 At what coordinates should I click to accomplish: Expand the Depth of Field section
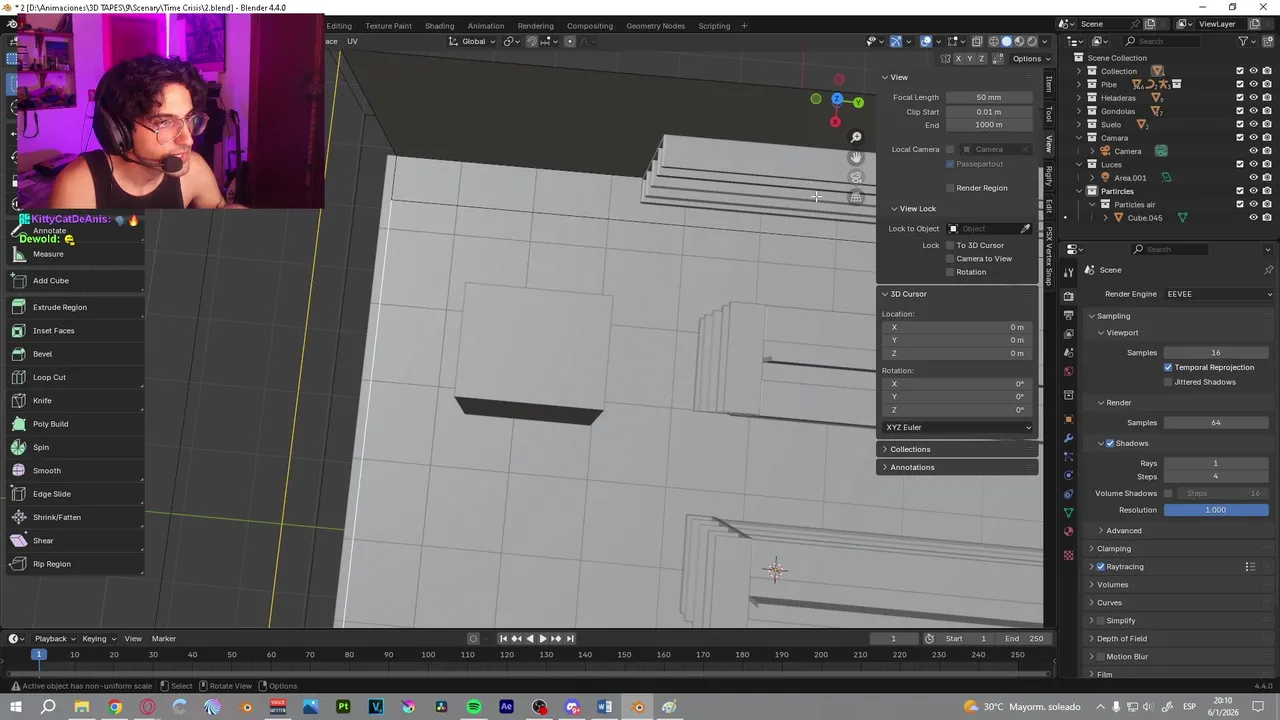coord(1122,639)
